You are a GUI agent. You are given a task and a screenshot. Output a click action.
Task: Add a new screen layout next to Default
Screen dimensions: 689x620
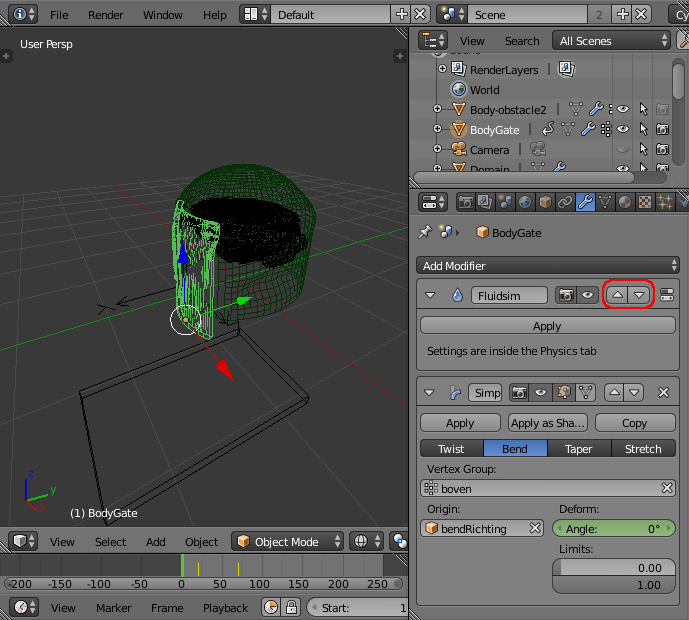(x=402, y=15)
